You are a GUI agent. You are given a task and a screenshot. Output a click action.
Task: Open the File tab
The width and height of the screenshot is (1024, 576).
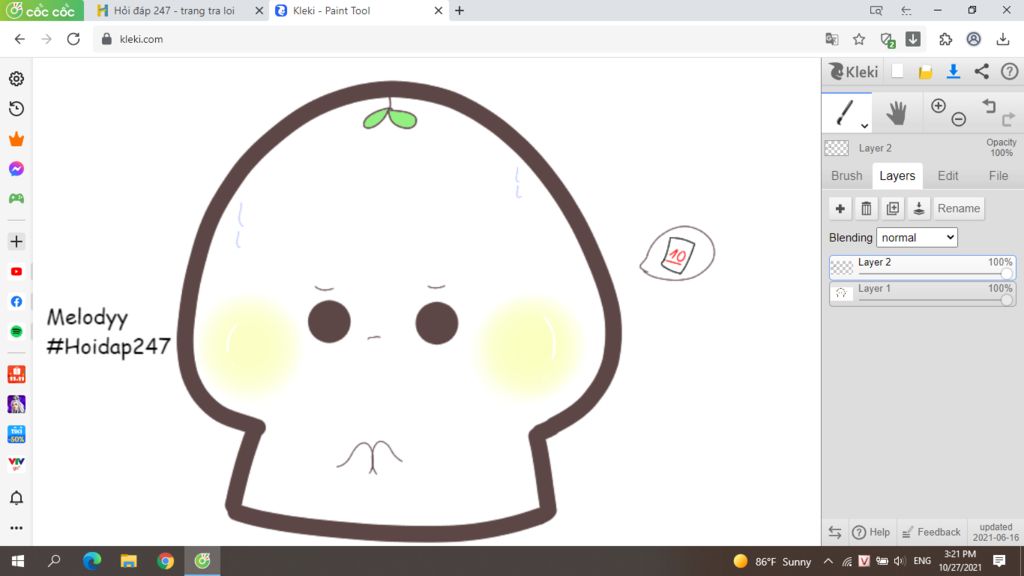[x=998, y=176]
